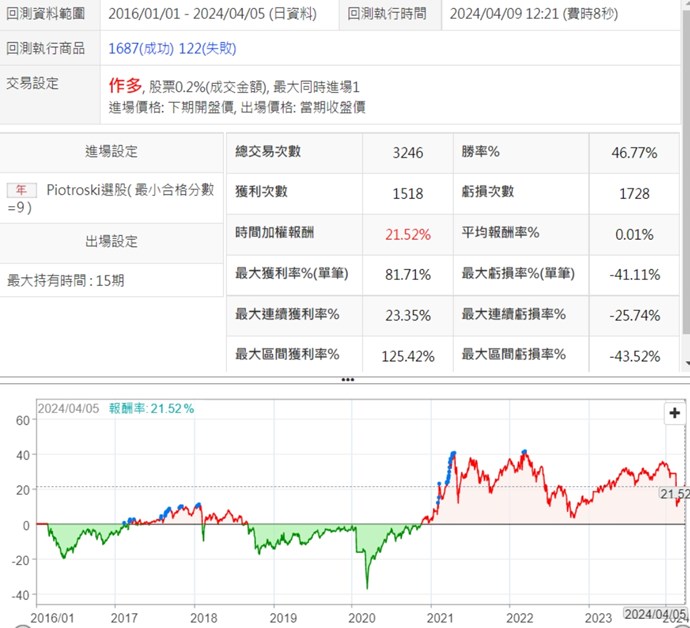Click the plus button on the chart
Viewport: 690px width, 628px height.
click(675, 413)
